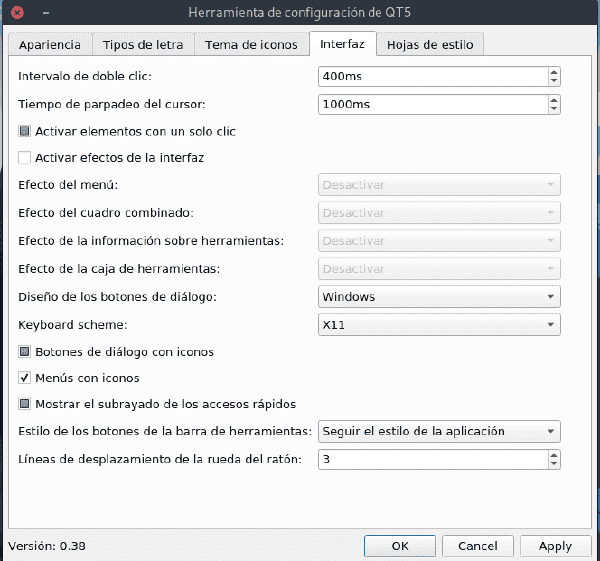This screenshot has width=600, height=561.
Task: Open Efecto de la información sobre herramientas dropdown
Action: (x=439, y=241)
